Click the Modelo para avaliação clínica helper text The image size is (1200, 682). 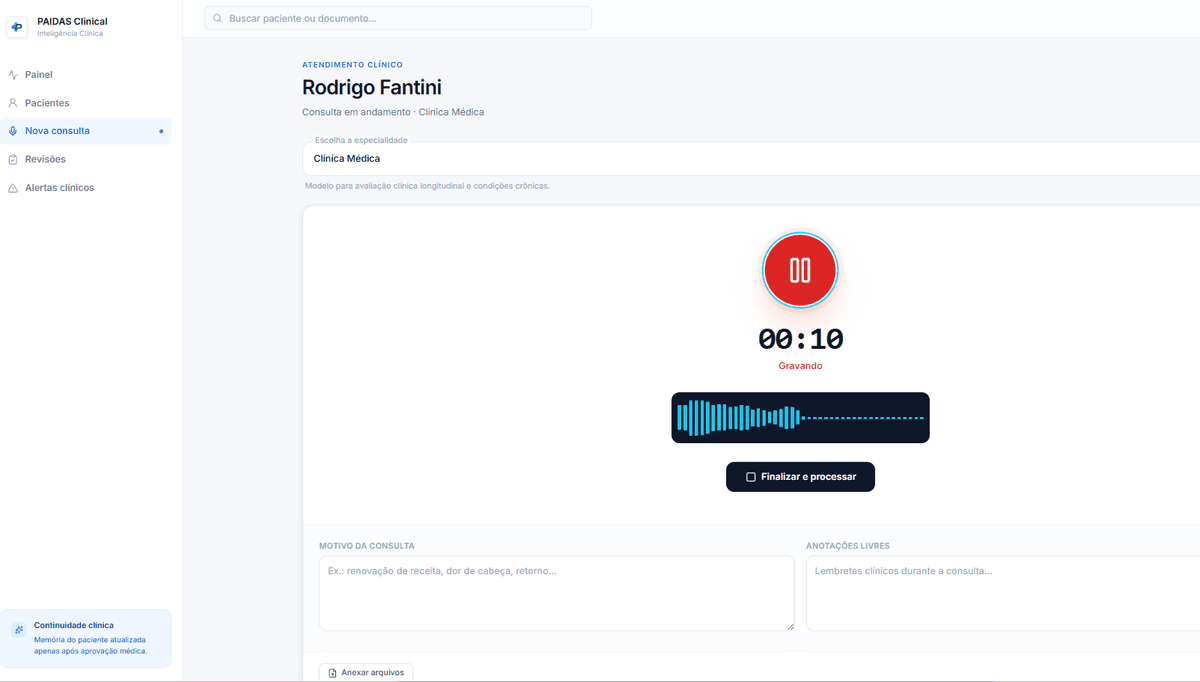coord(427,186)
